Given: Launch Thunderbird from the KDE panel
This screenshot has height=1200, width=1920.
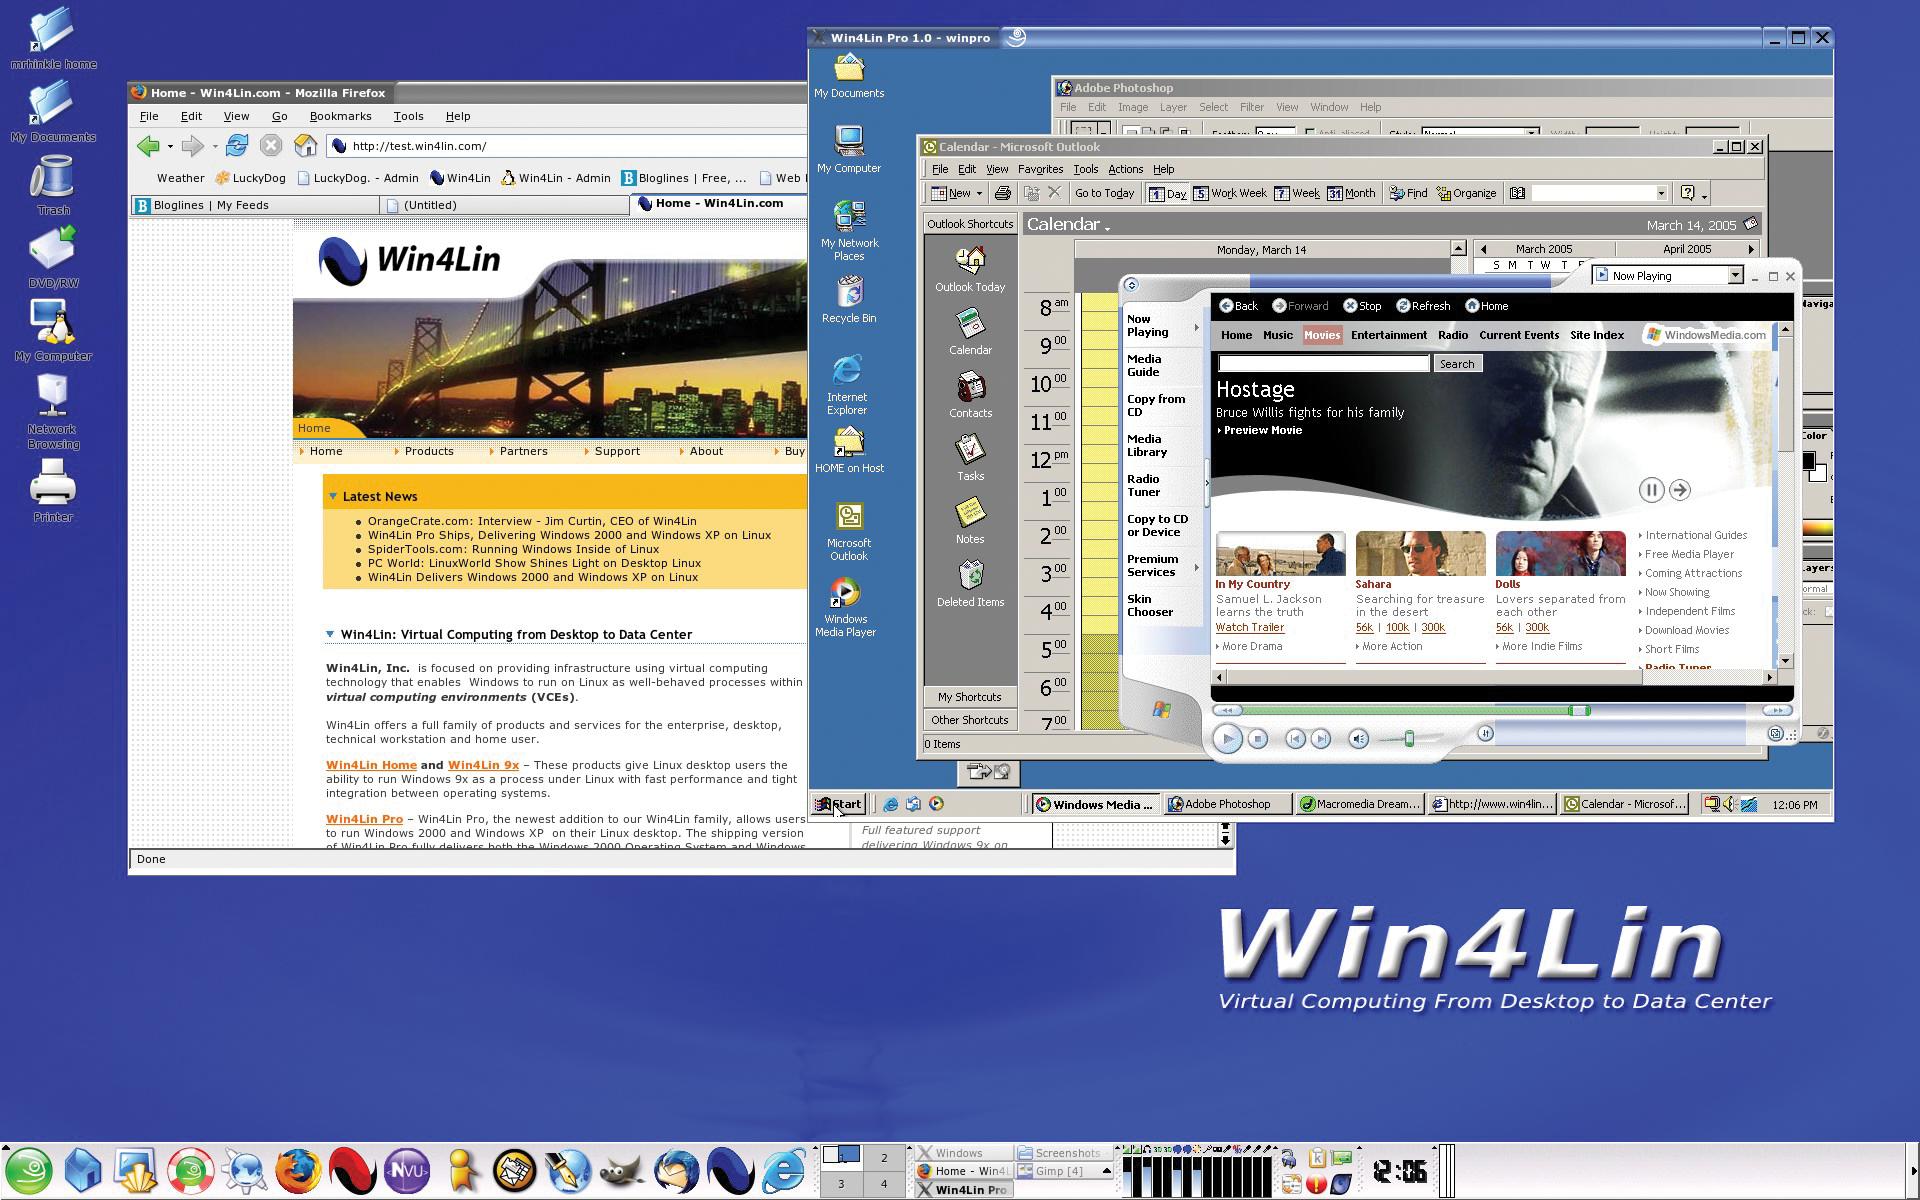Looking at the screenshot, I should click(676, 1171).
